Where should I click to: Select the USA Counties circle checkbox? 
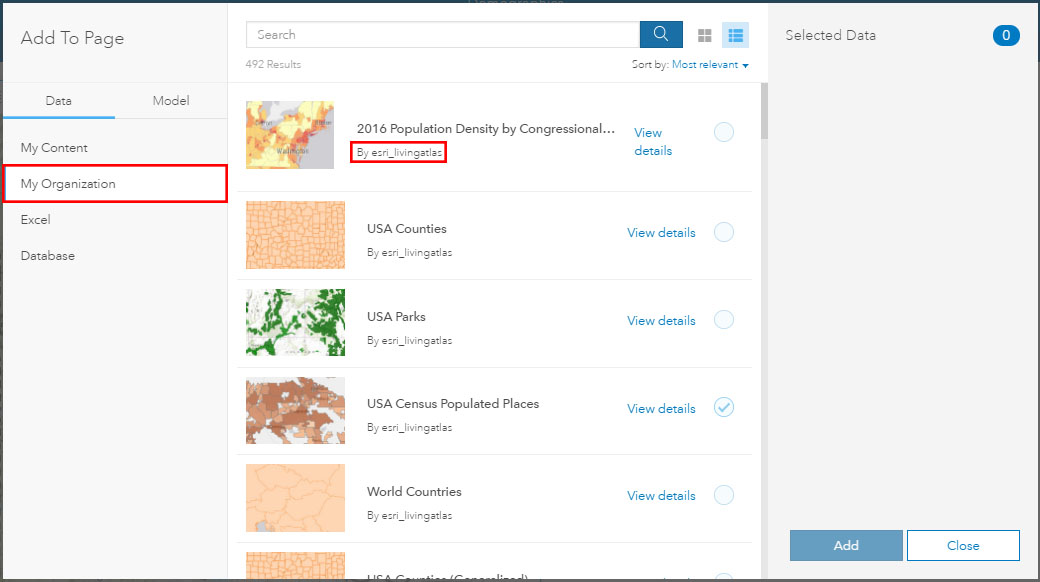[x=724, y=233]
